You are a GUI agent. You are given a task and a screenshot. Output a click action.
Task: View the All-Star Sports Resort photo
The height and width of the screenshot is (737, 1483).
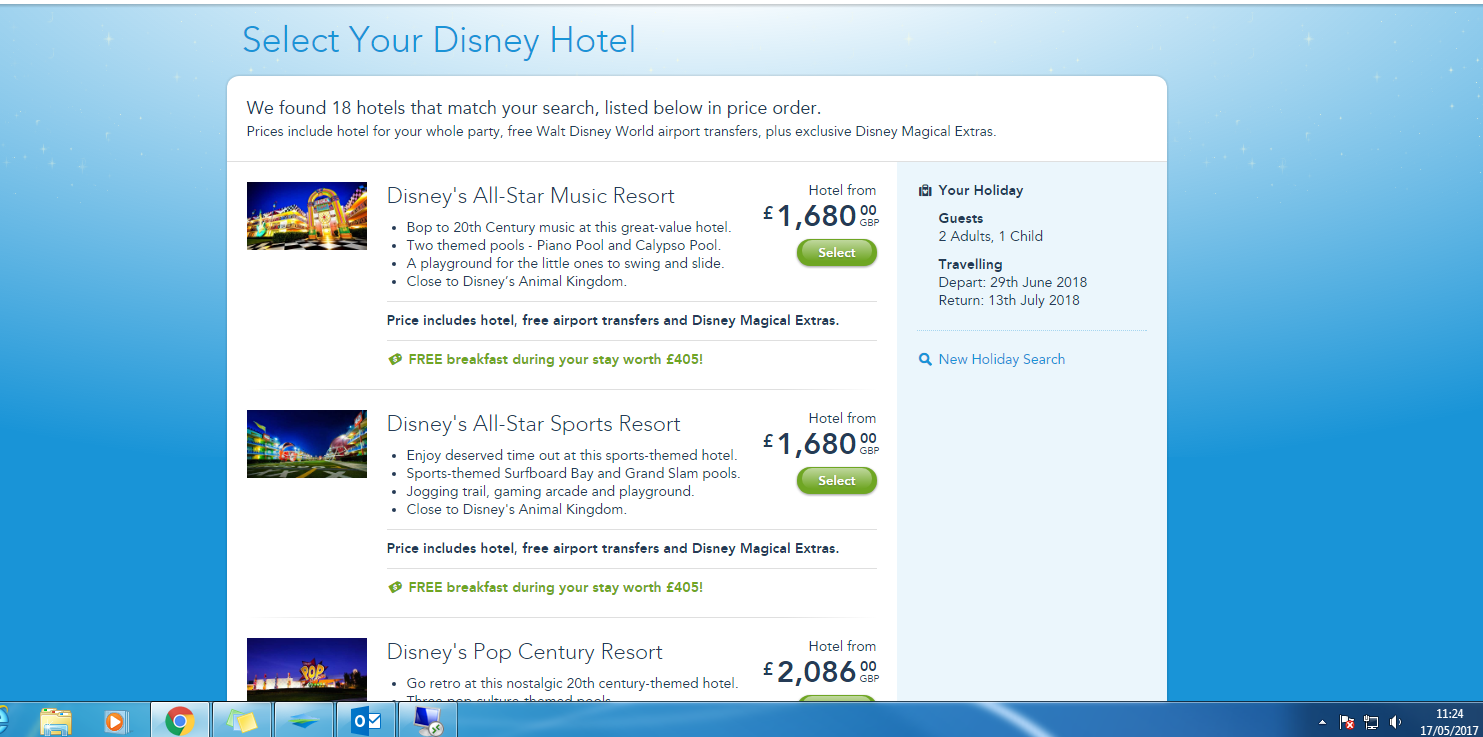[307, 444]
